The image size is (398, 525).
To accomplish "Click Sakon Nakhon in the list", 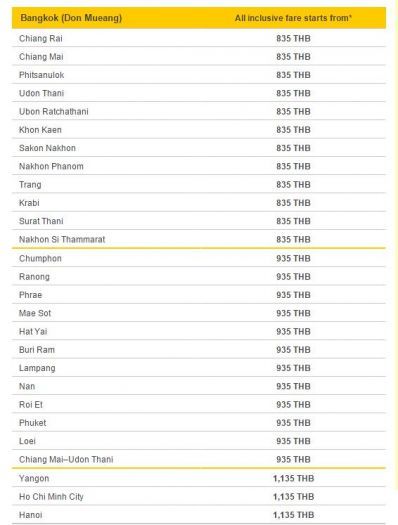I will 48,148.
